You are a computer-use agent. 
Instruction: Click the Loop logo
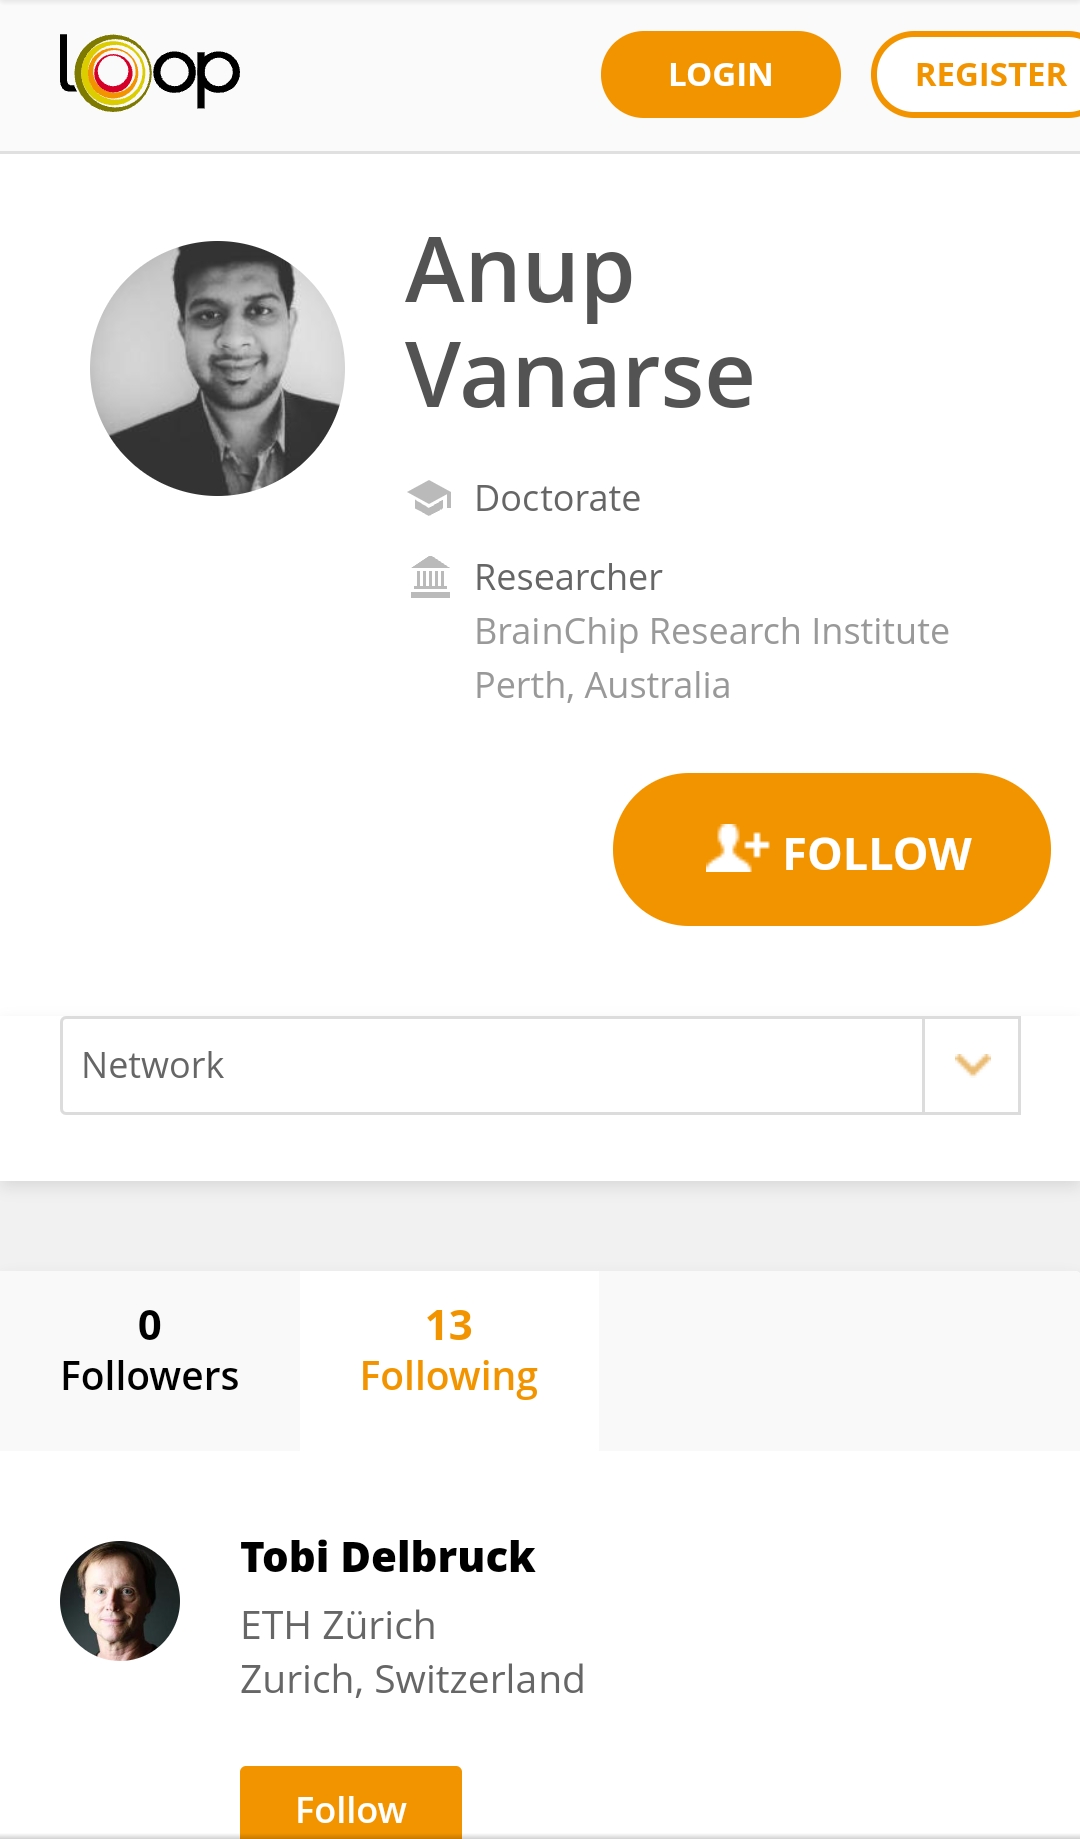150,72
